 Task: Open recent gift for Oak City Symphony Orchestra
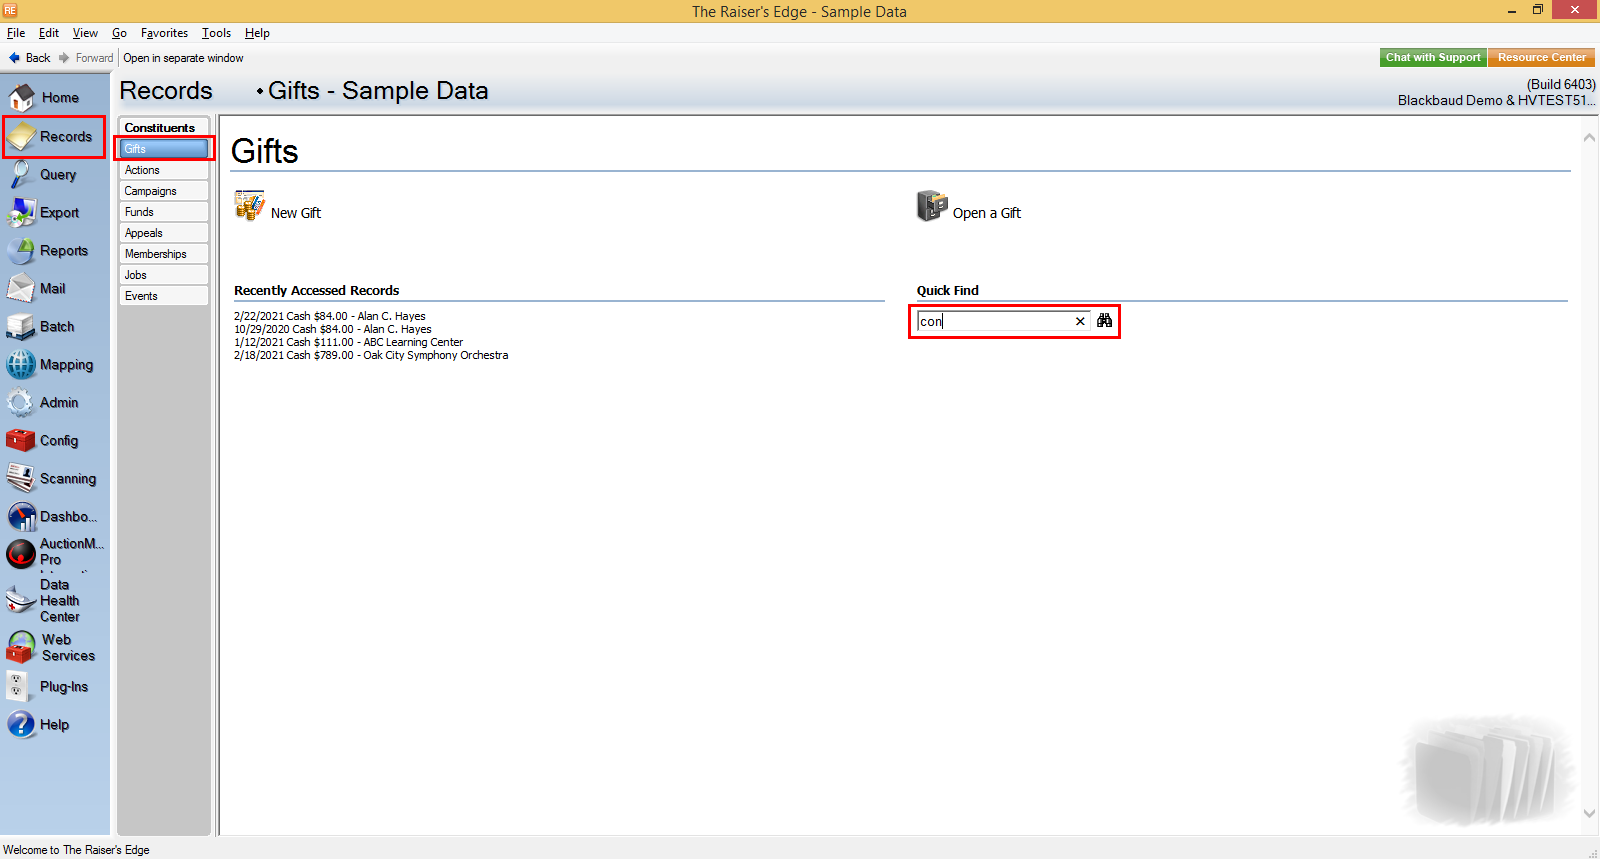(x=371, y=355)
